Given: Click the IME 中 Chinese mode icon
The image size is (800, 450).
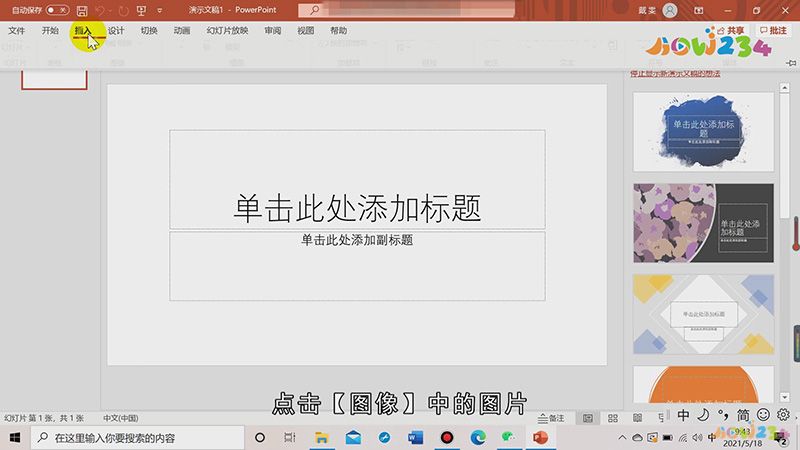Looking at the screenshot, I should point(683,415).
